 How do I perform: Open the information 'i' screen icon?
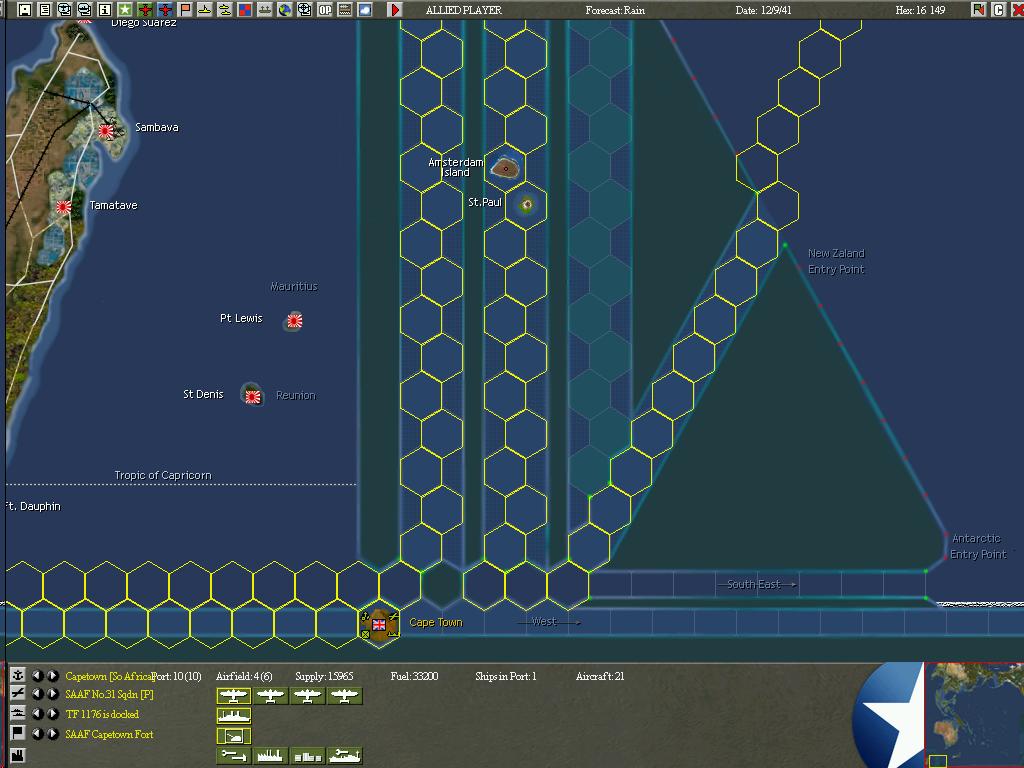point(104,10)
